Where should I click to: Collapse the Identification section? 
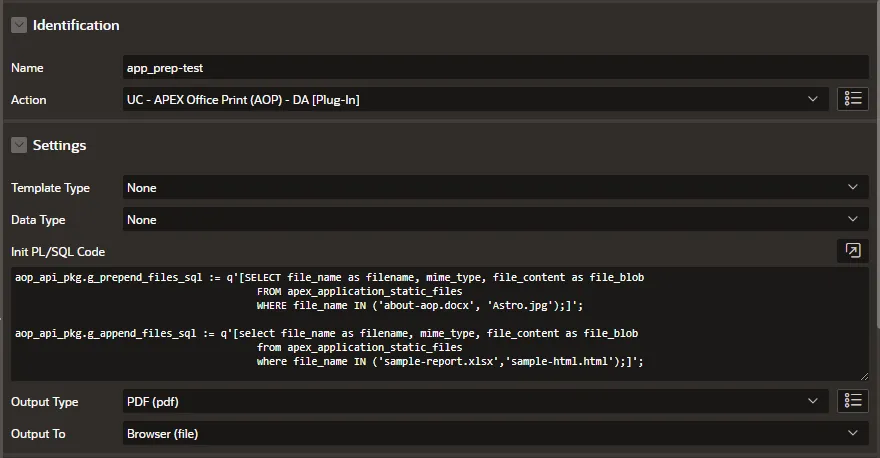tap(19, 25)
